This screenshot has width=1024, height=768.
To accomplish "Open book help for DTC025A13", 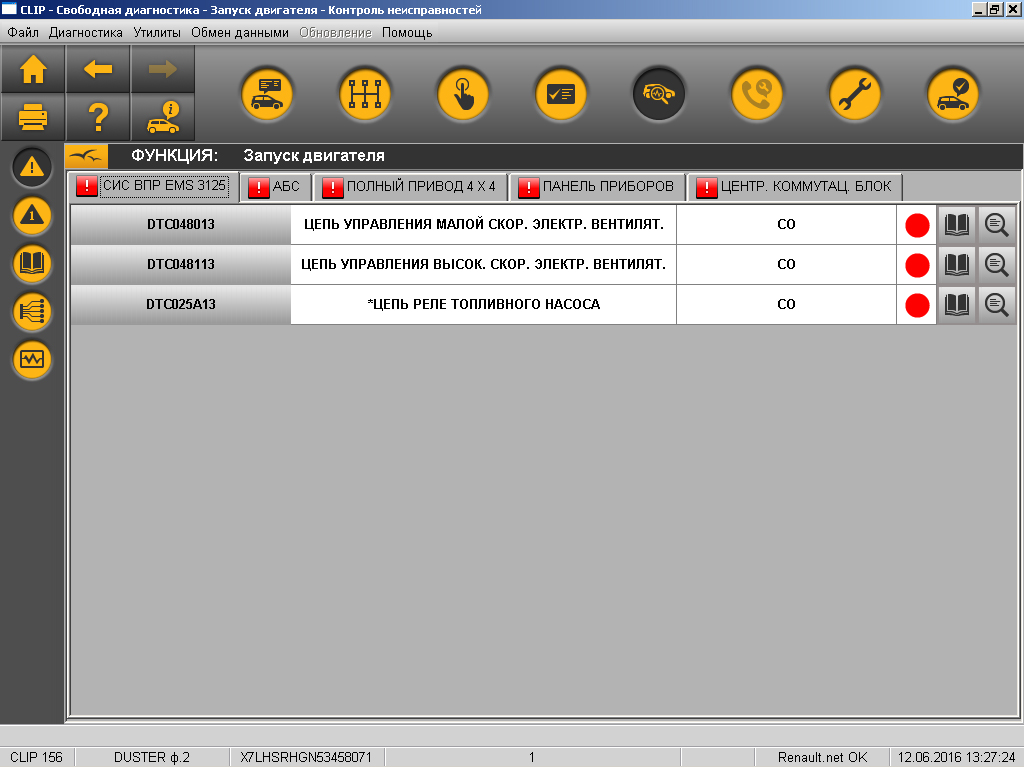I will (x=957, y=304).
